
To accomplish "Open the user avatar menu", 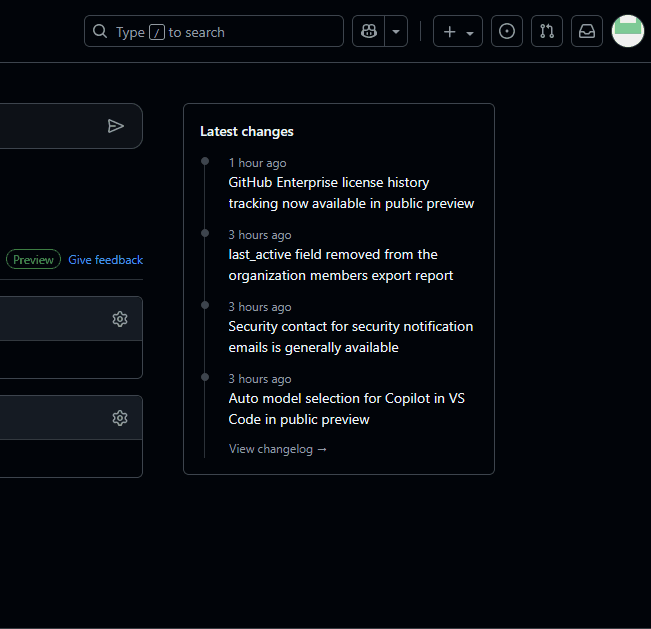I will [x=628, y=31].
